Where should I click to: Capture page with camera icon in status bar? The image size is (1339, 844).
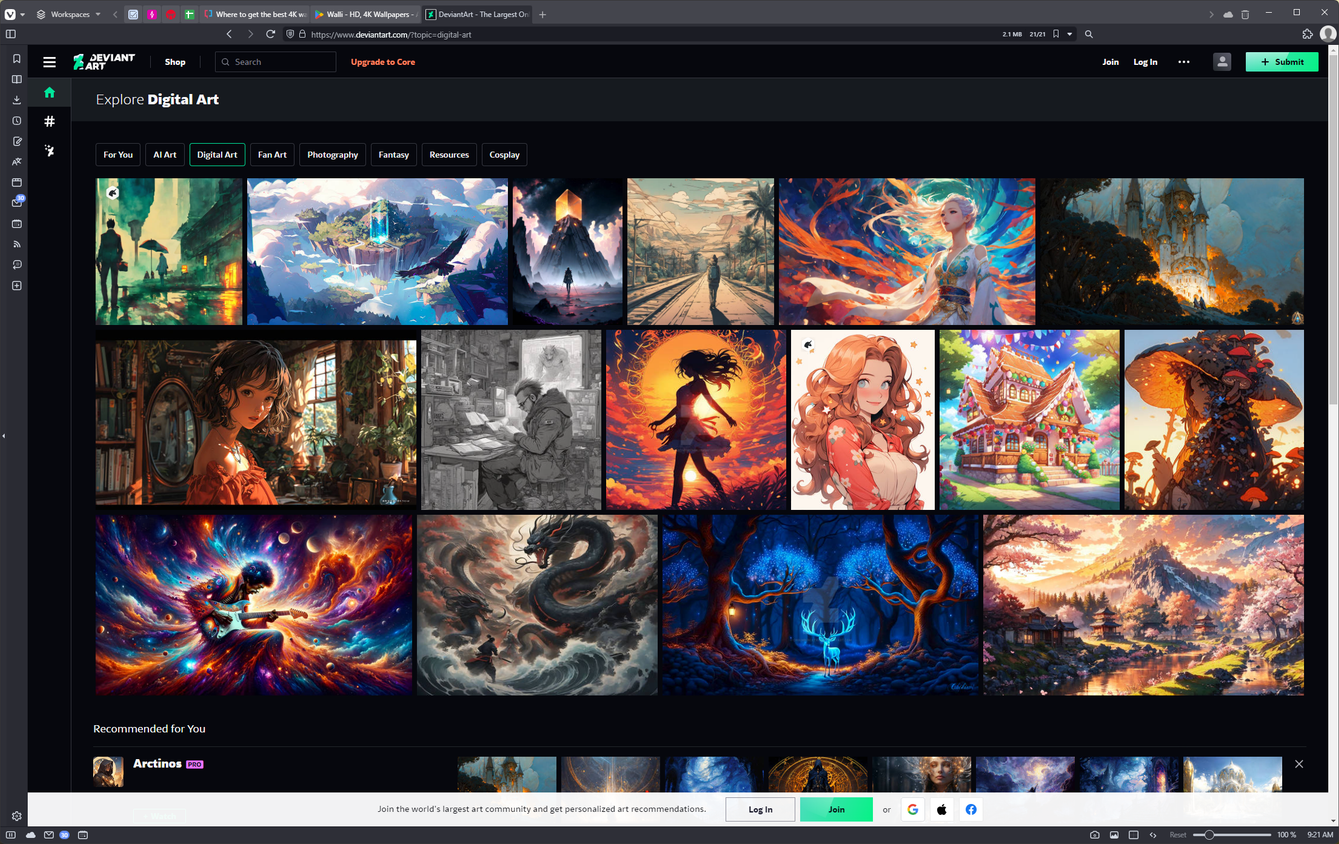coord(1095,834)
